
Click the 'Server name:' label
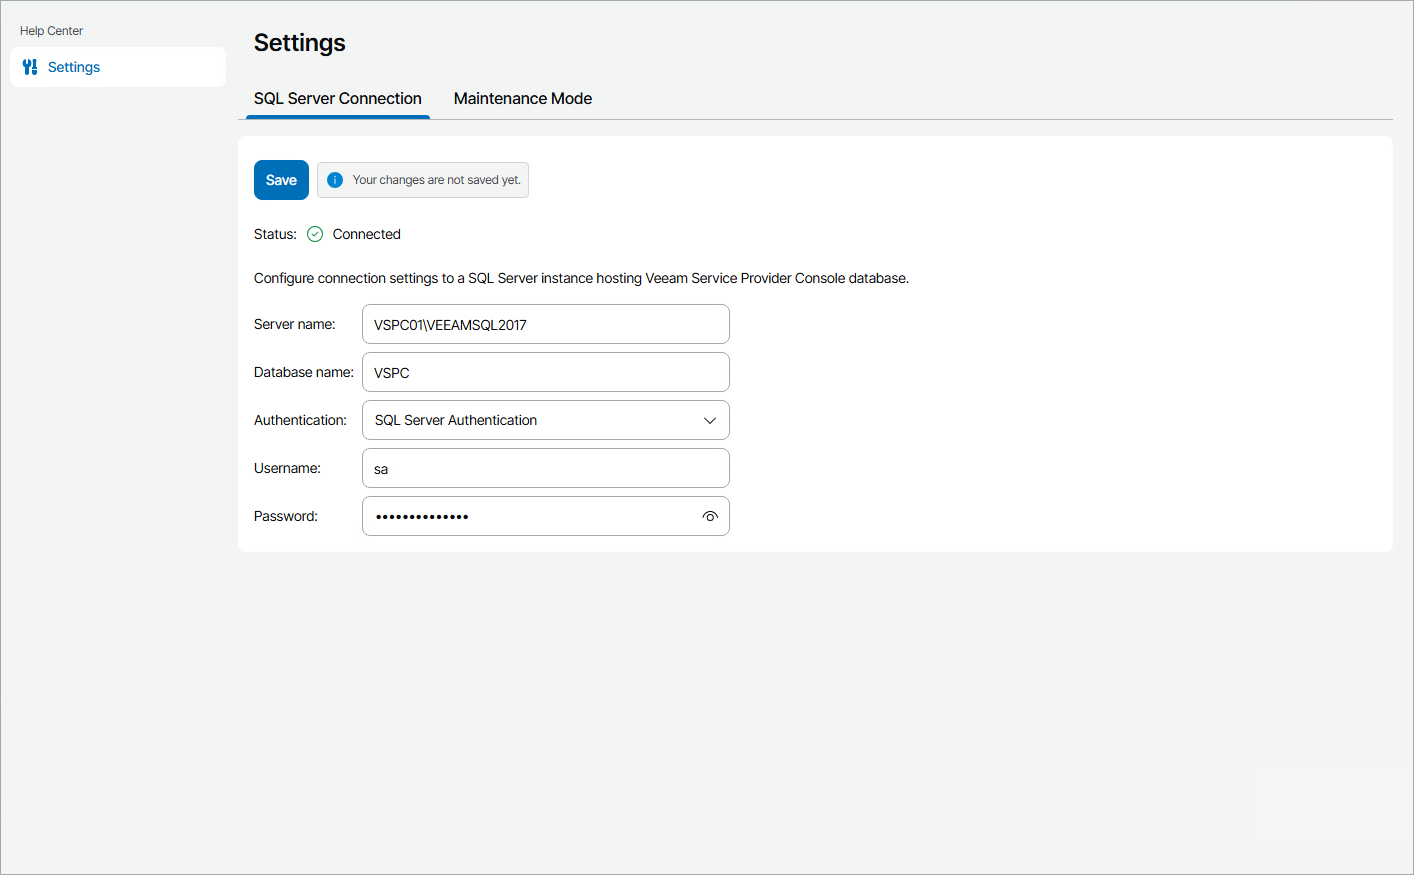[295, 324]
